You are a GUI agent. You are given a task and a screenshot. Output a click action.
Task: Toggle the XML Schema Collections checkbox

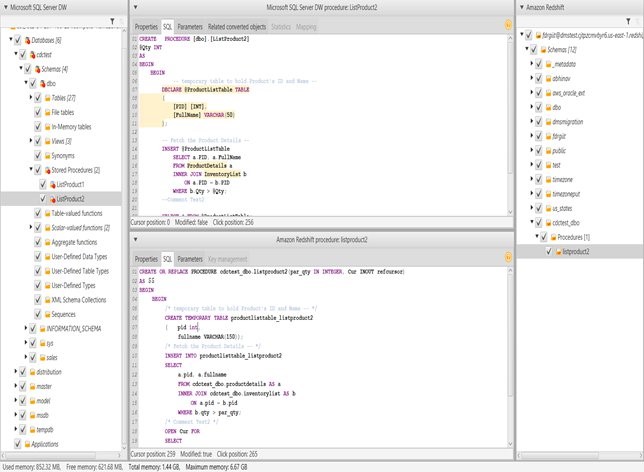click(37, 299)
